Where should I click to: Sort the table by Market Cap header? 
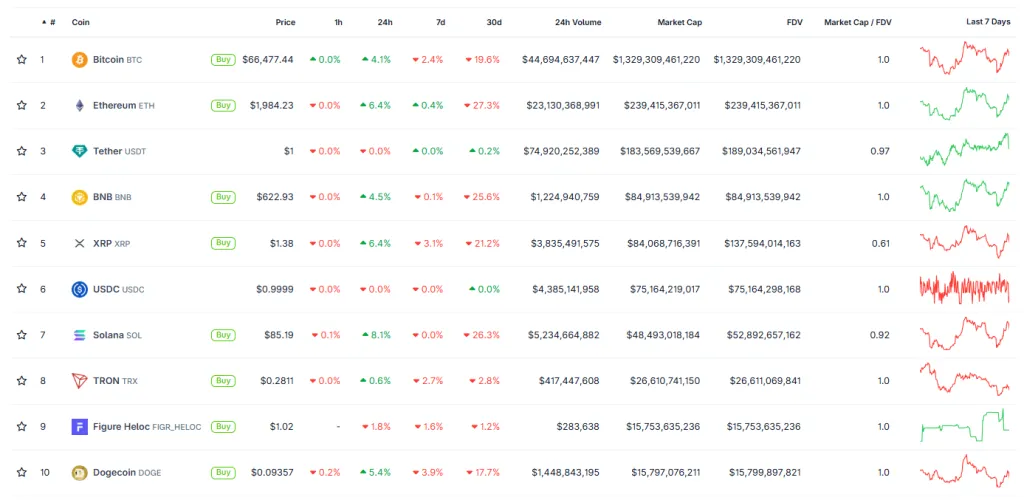(x=679, y=22)
